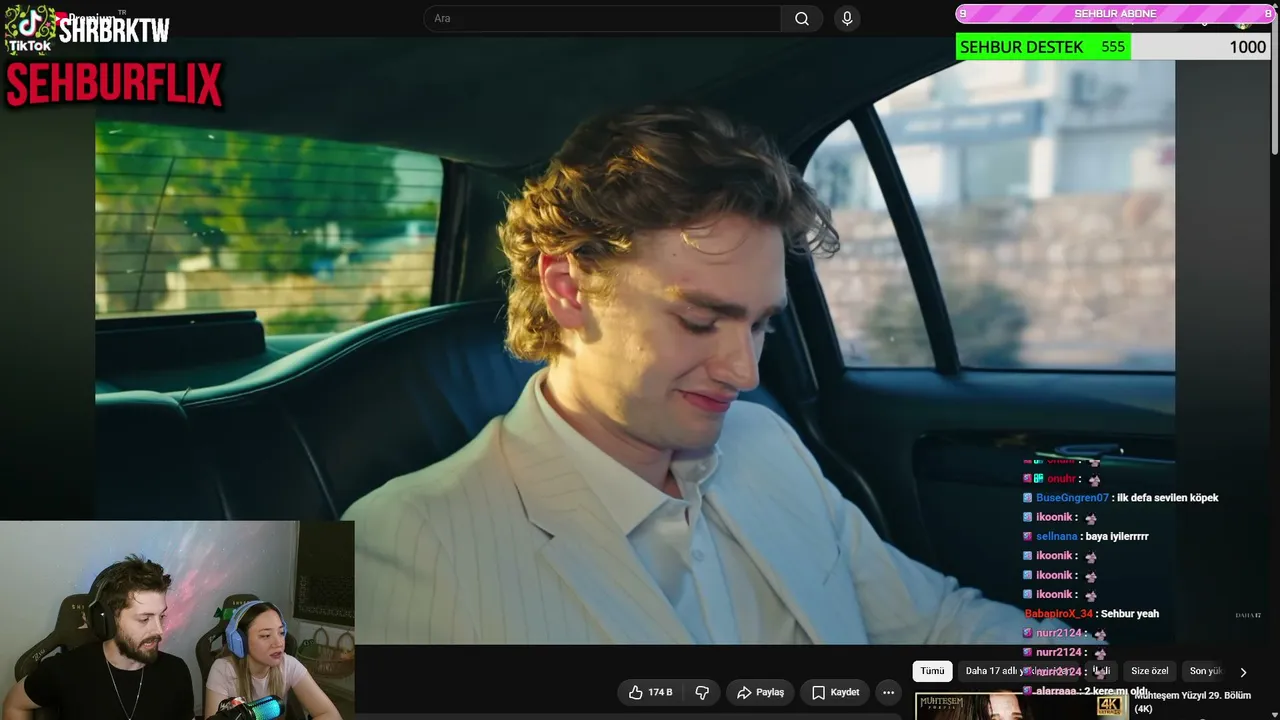Select the Size özel filter chip
Viewport: 1280px width, 720px height.
(1150, 671)
